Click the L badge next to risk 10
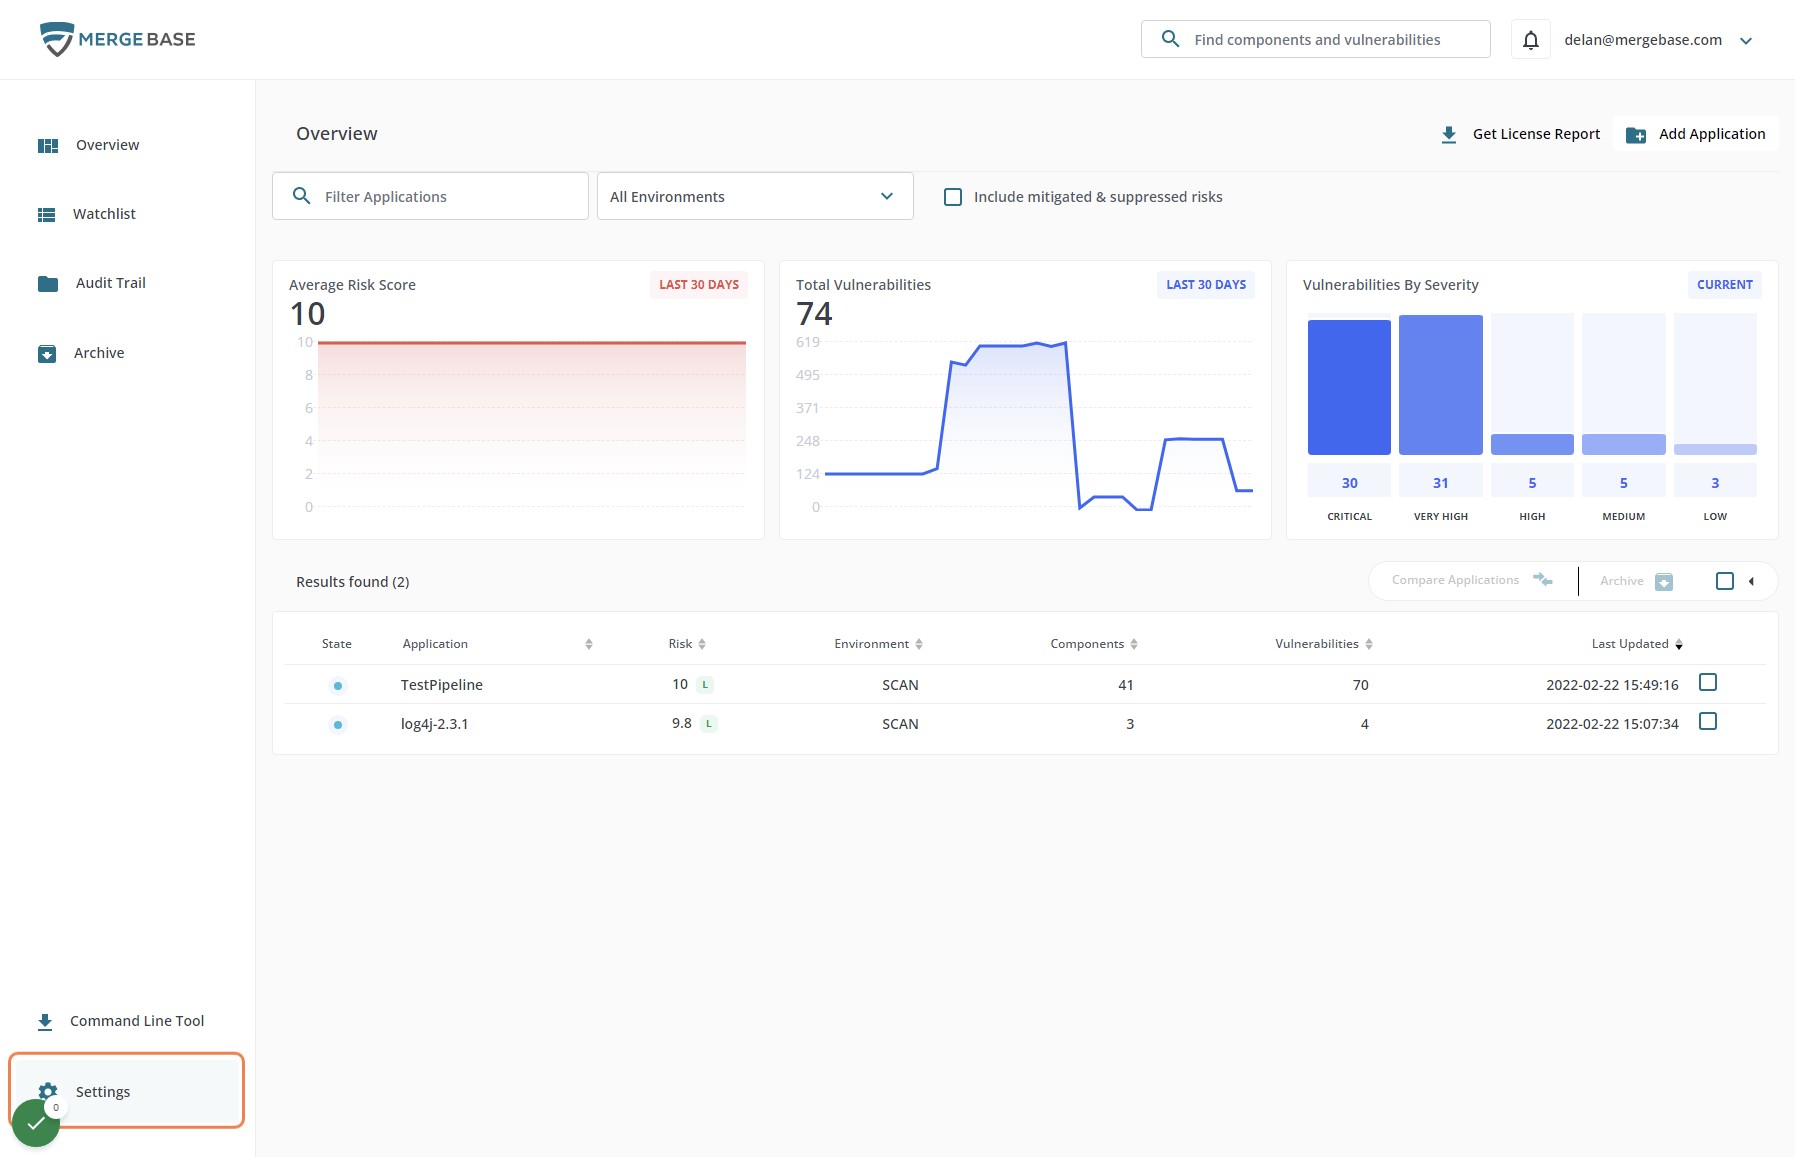Image resolution: width=1795 pixels, height=1157 pixels. coord(705,685)
